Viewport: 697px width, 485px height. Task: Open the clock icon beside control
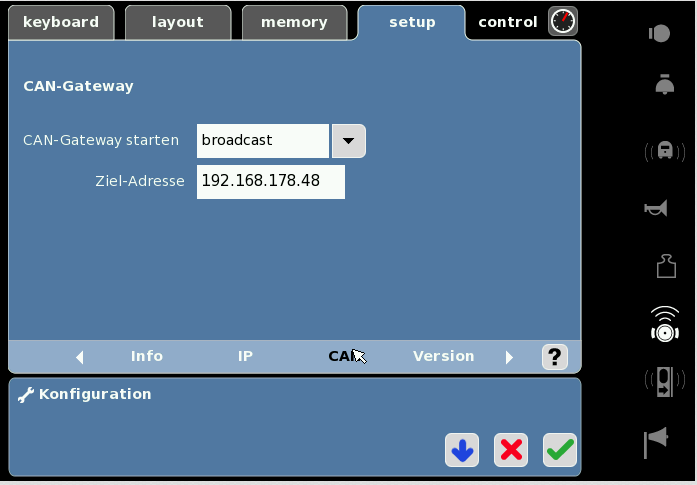pyautogui.click(x=563, y=21)
